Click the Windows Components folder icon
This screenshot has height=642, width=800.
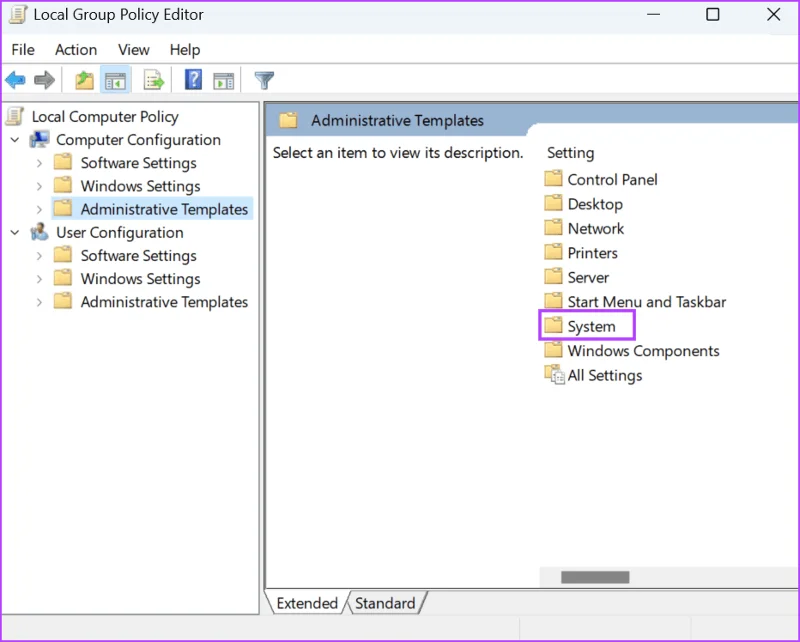(x=553, y=350)
